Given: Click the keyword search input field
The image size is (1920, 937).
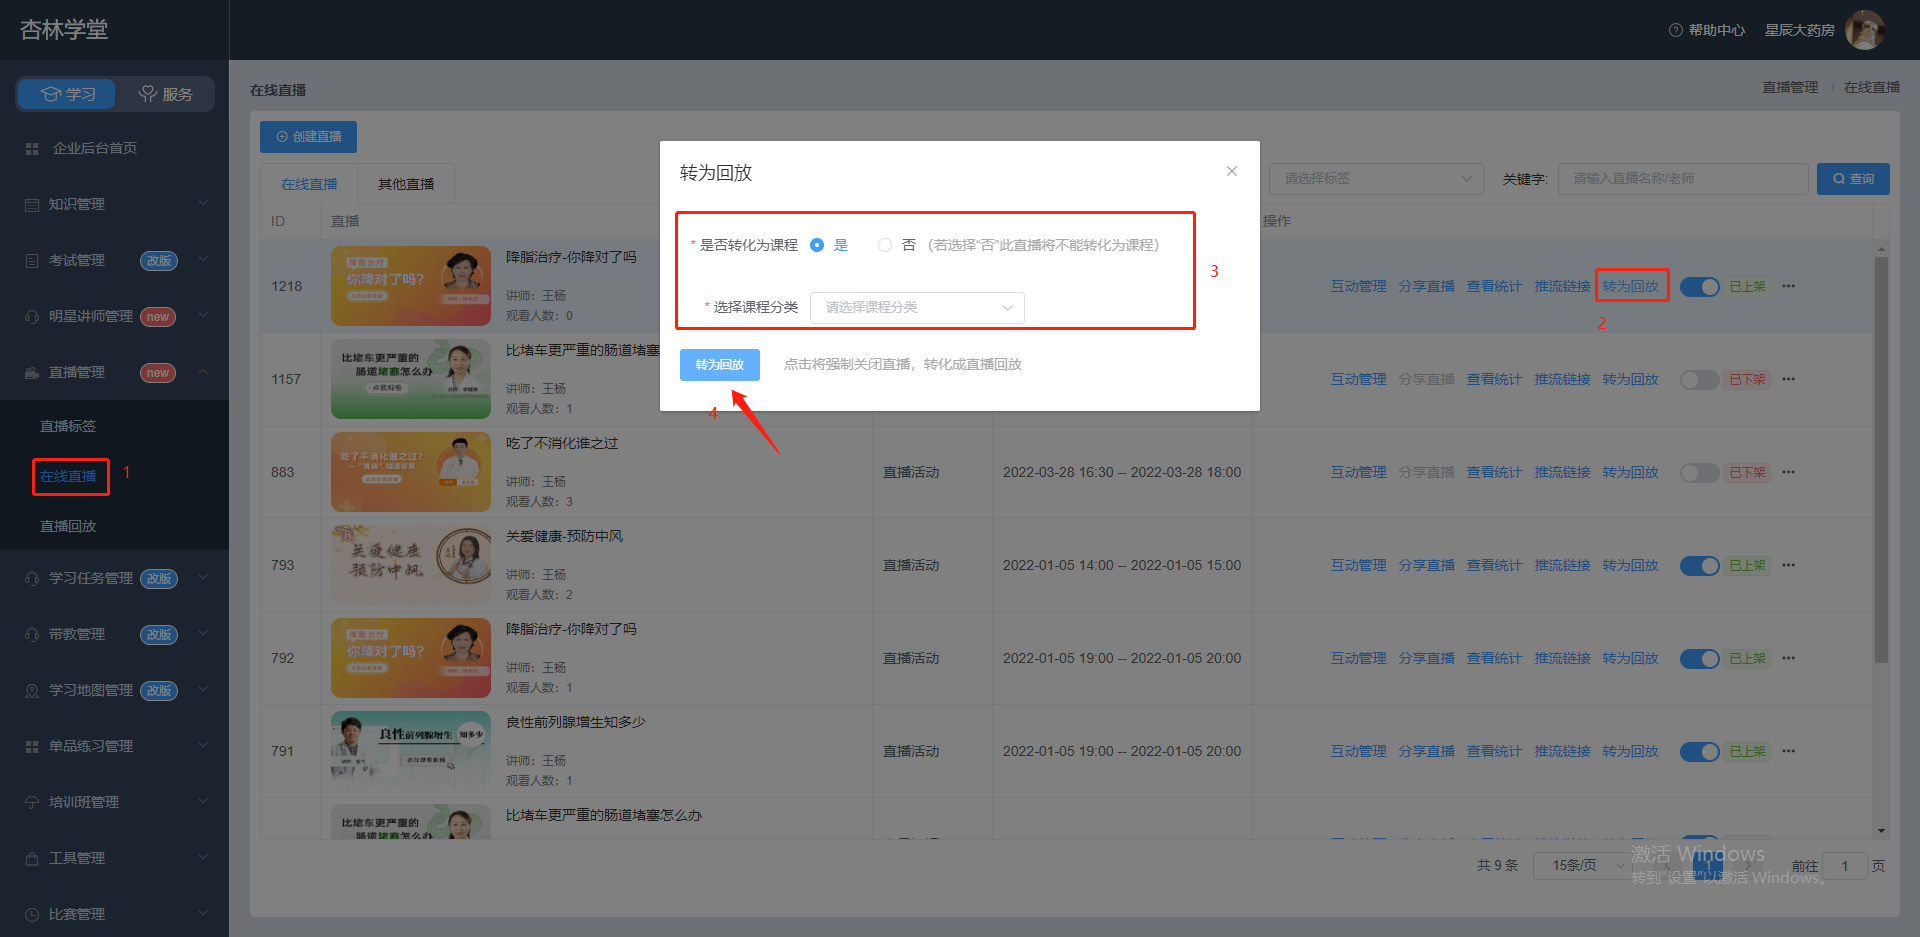Looking at the screenshot, I should pos(1683,178).
